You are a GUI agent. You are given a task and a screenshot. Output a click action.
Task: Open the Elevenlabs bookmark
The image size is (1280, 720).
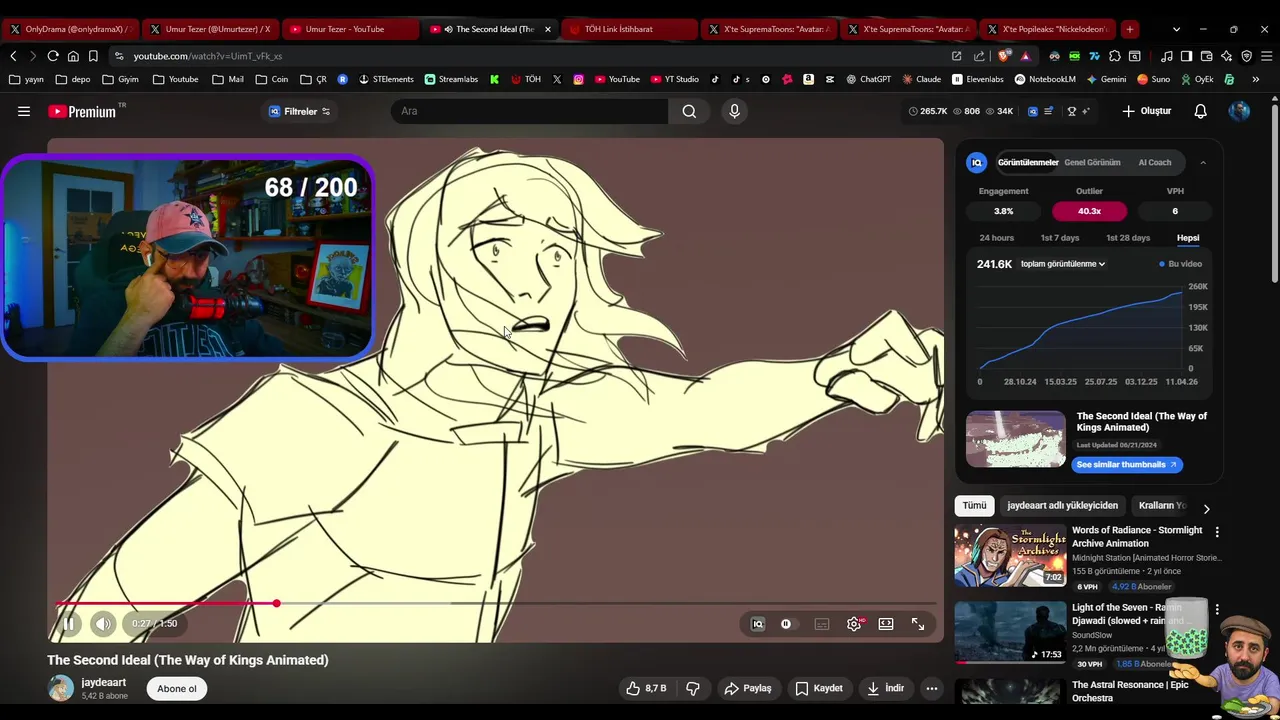point(978,79)
